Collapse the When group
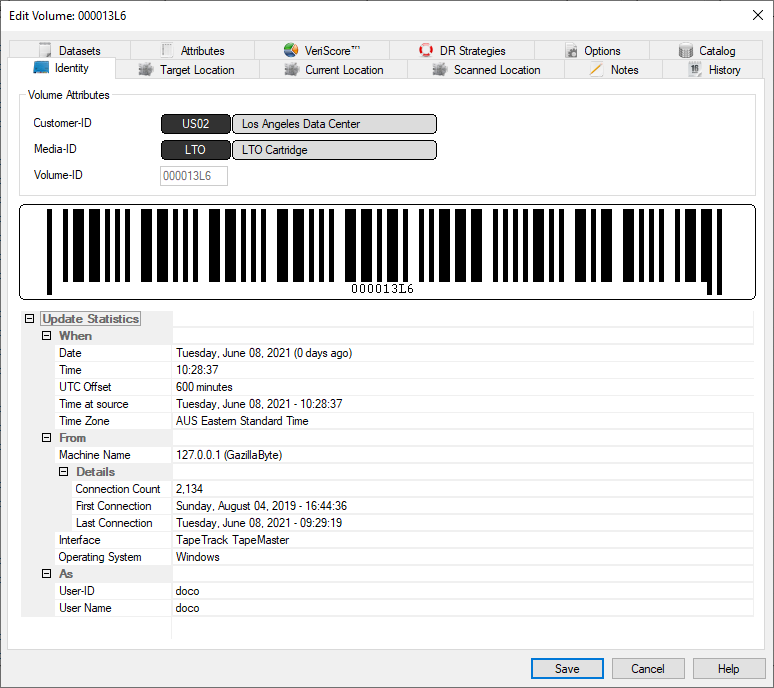 pos(46,336)
